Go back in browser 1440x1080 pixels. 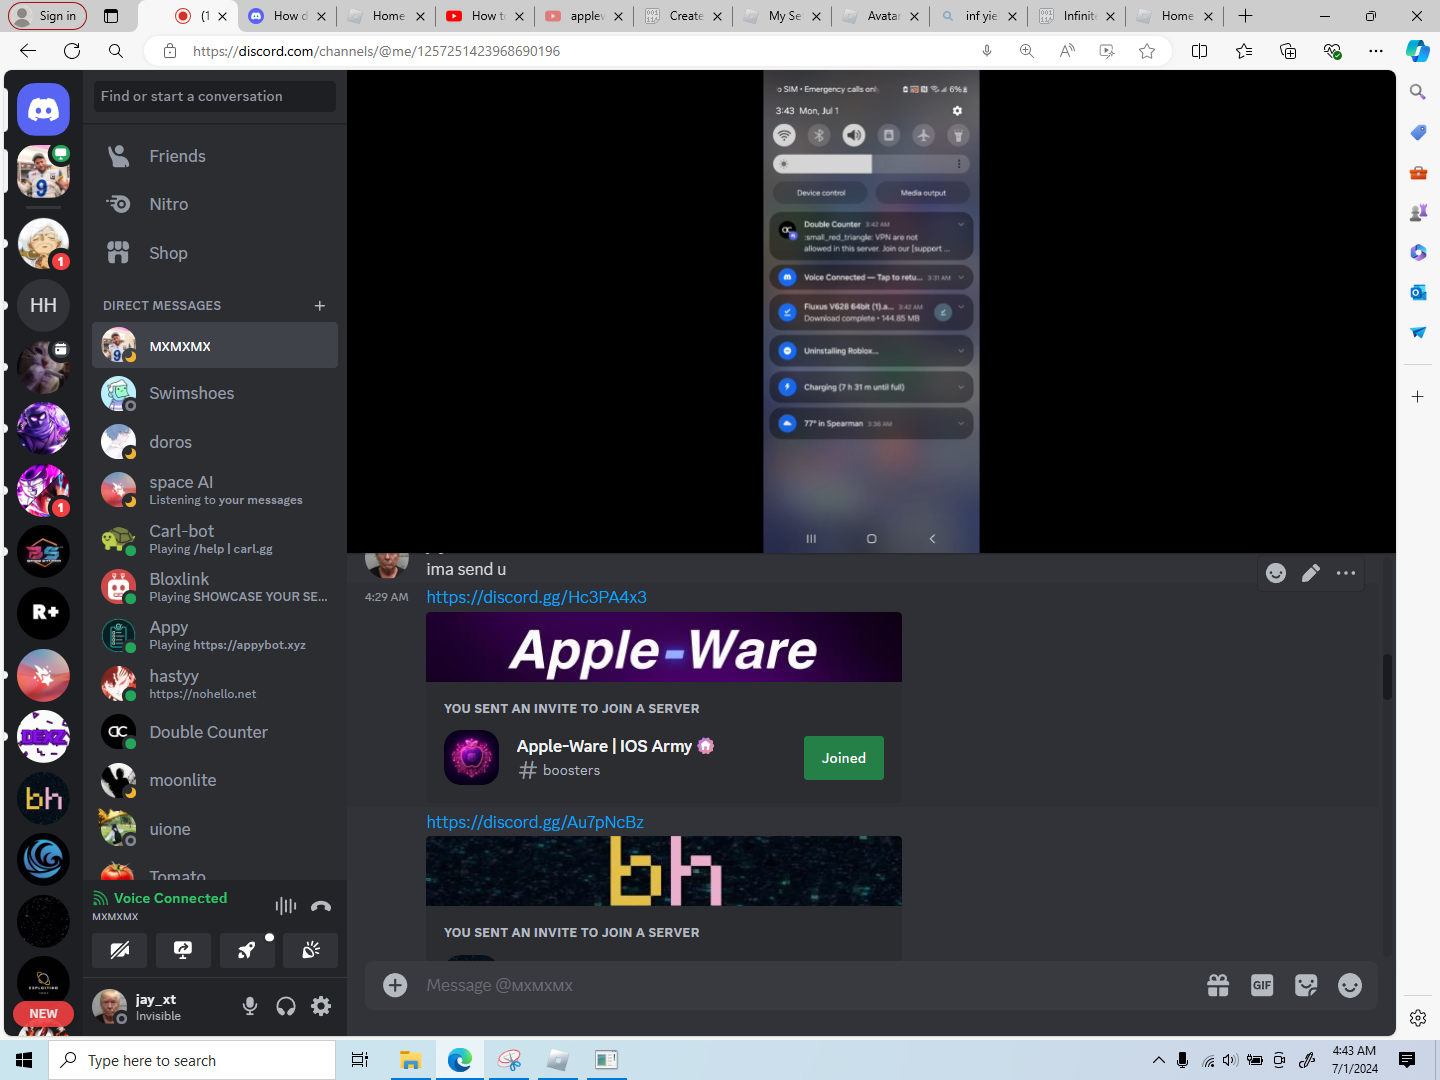click(x=28, y=51)
